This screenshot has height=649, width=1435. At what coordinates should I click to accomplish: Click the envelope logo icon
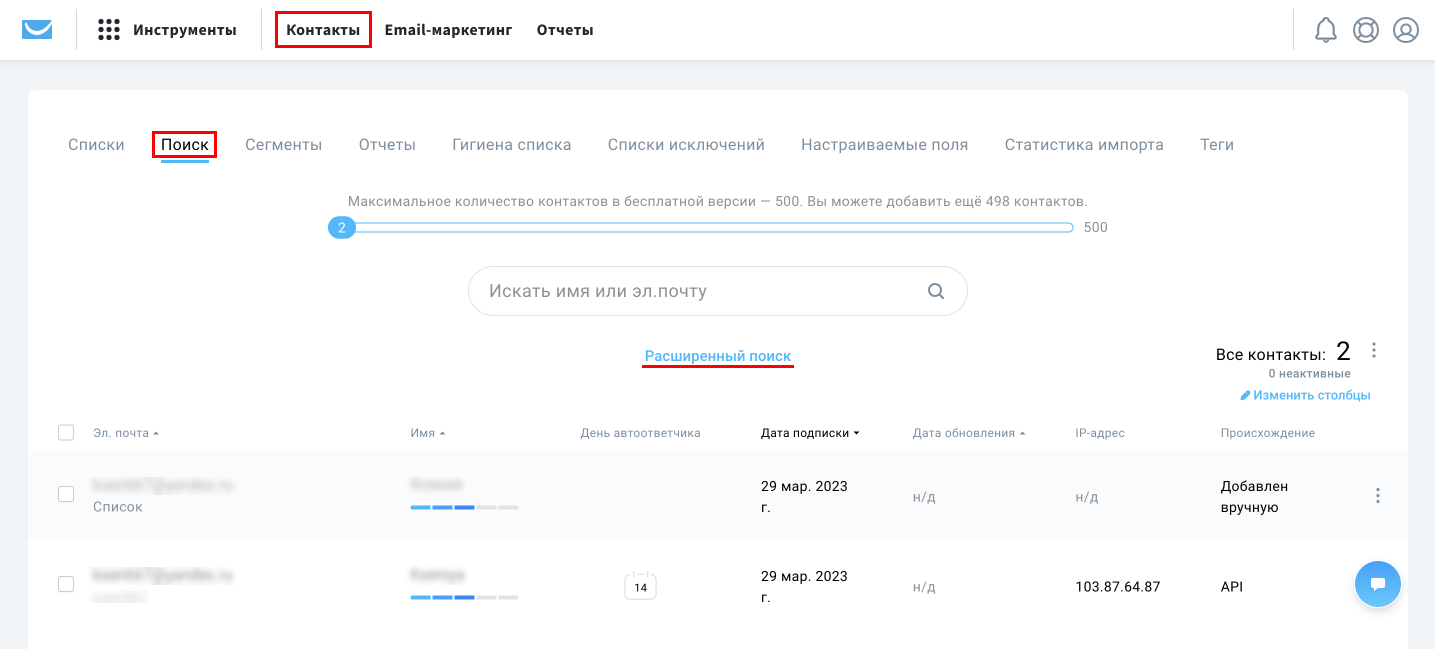click(36, 29)
